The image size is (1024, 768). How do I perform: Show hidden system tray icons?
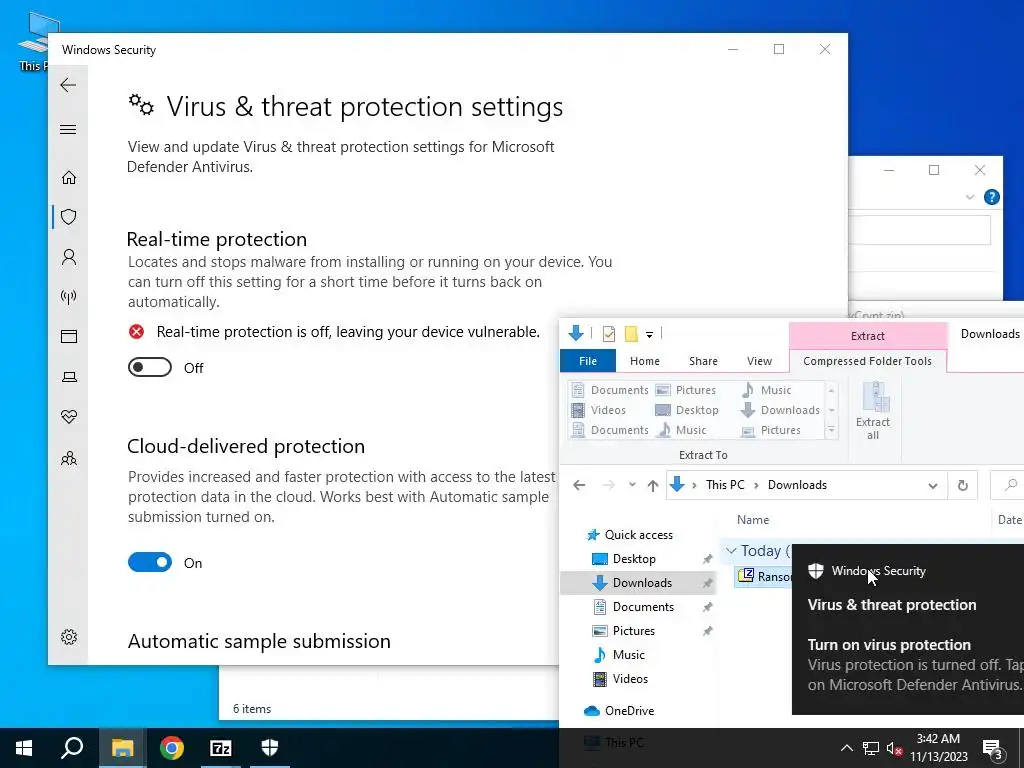(846, 748)
